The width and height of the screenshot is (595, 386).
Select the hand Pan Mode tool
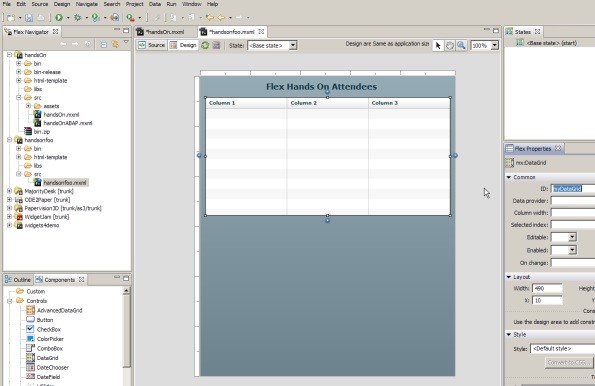(x=450, y=46)
